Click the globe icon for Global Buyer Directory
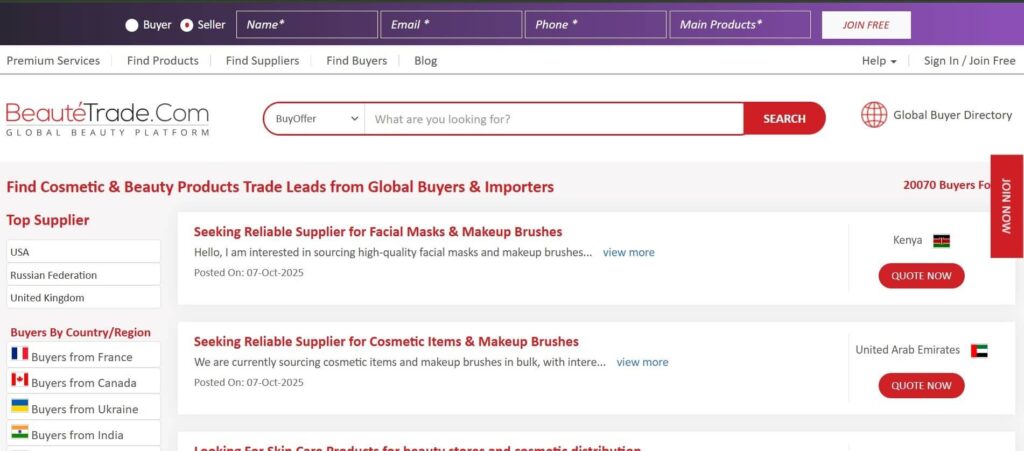 click(874, 115)
